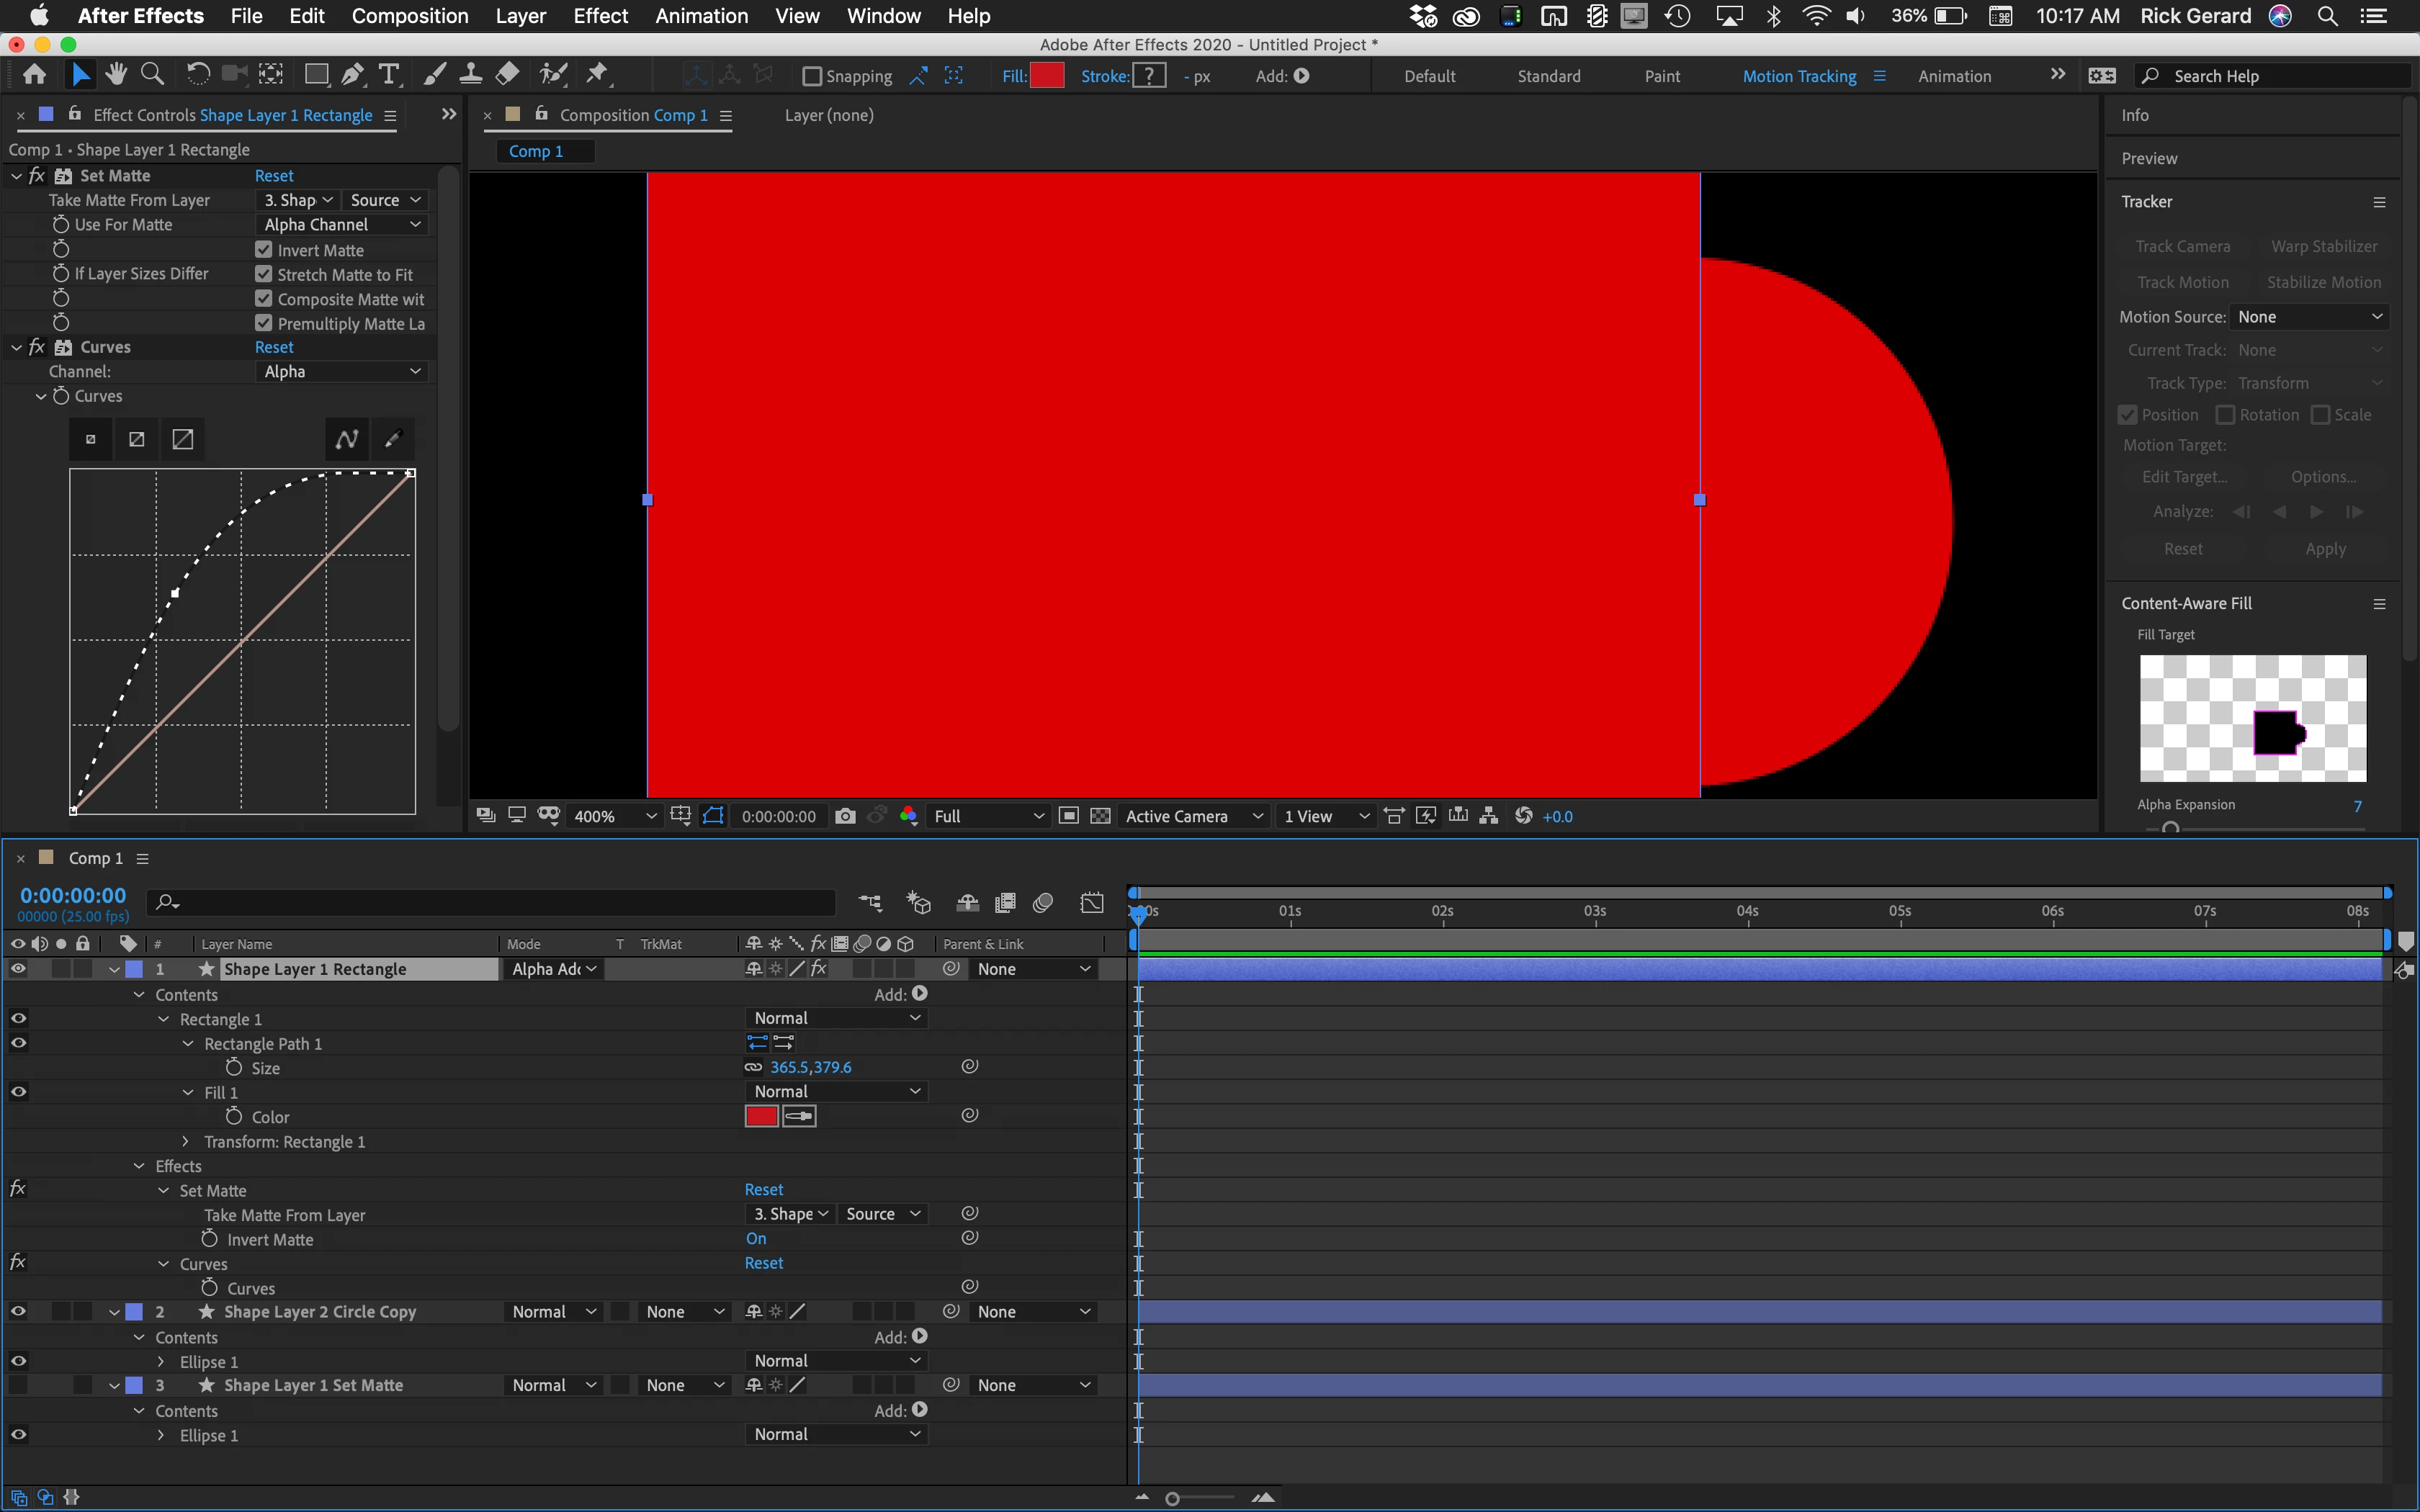Click the take snapshot camera icon

[845, 816]
